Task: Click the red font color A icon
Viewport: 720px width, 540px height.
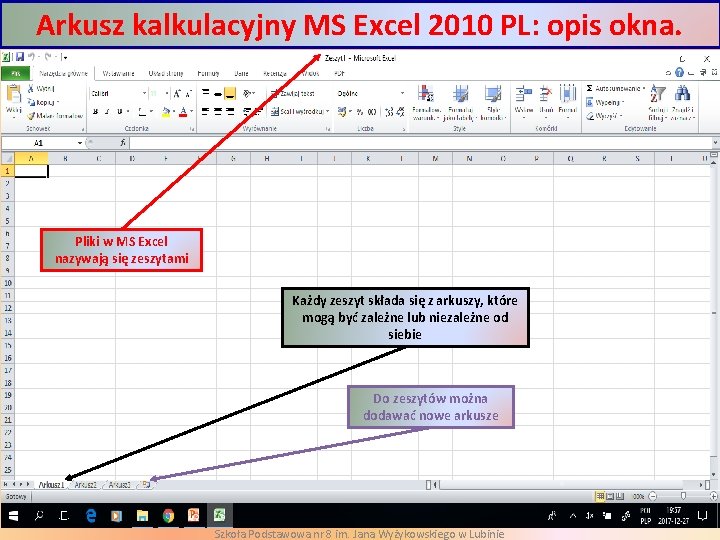Action: (x=183, y=111)
